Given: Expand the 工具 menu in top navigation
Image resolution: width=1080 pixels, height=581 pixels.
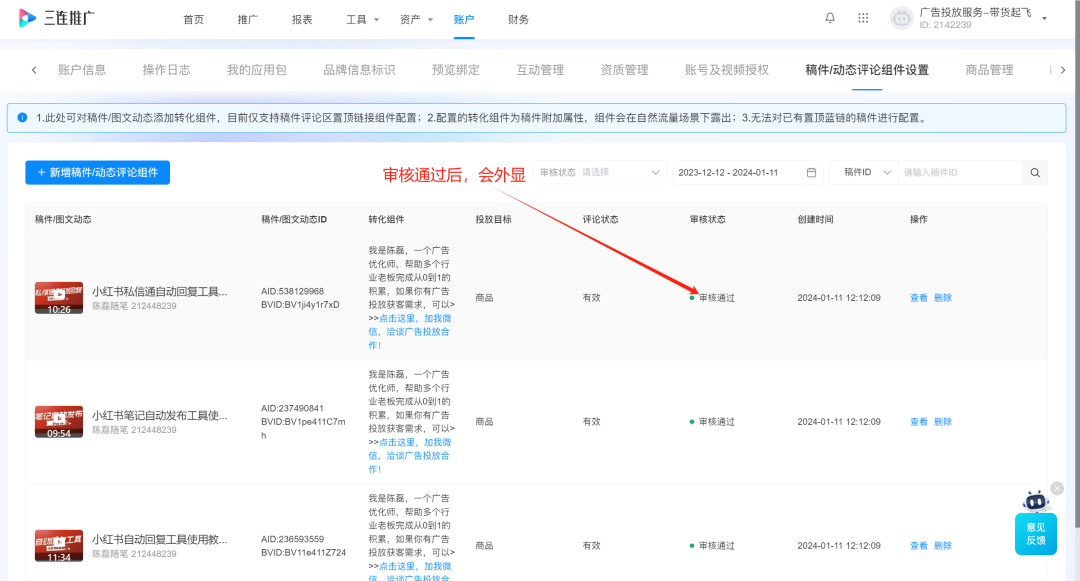Looking at the screenshot, I should coord(362,19).
